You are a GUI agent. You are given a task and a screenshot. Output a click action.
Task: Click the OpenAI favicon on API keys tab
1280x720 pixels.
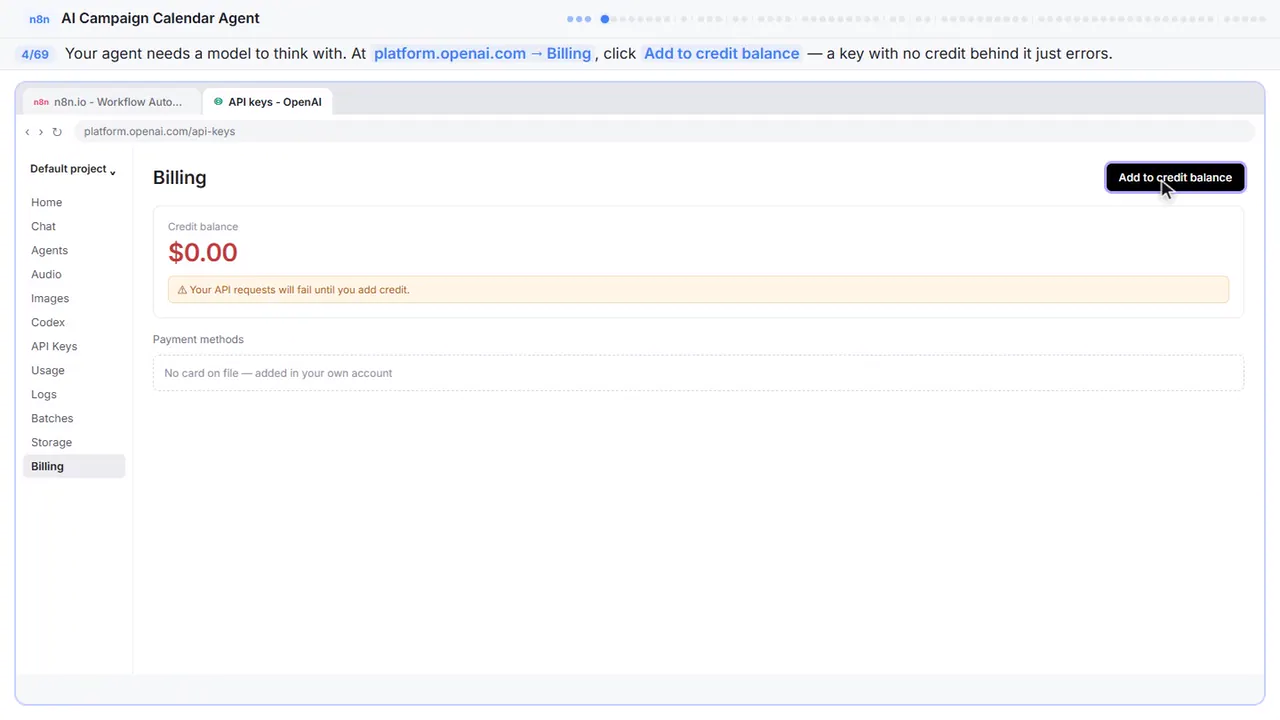pyautogui.click(x=218, y=102)
